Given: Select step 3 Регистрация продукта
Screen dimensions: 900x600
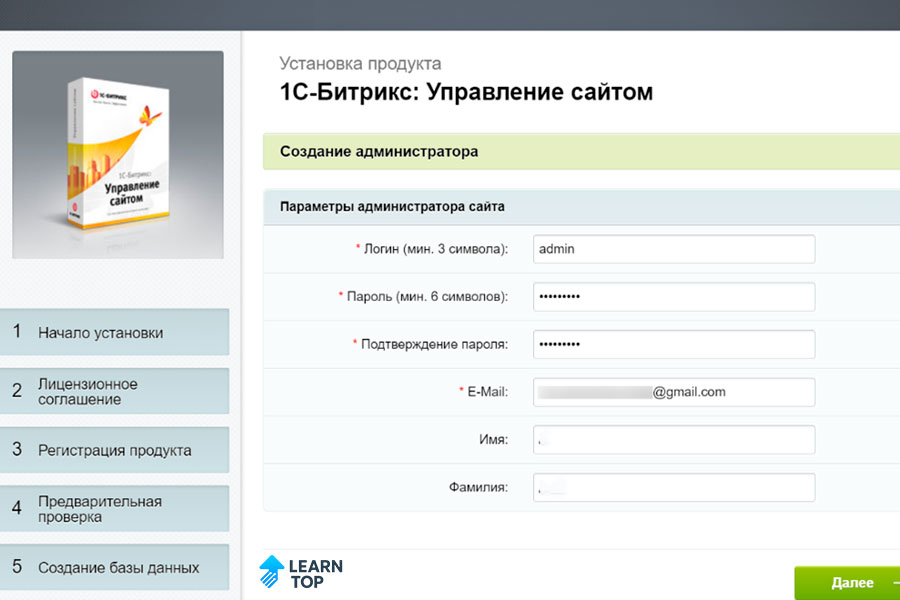Looking at the screenshot, I should pos(114,450).
